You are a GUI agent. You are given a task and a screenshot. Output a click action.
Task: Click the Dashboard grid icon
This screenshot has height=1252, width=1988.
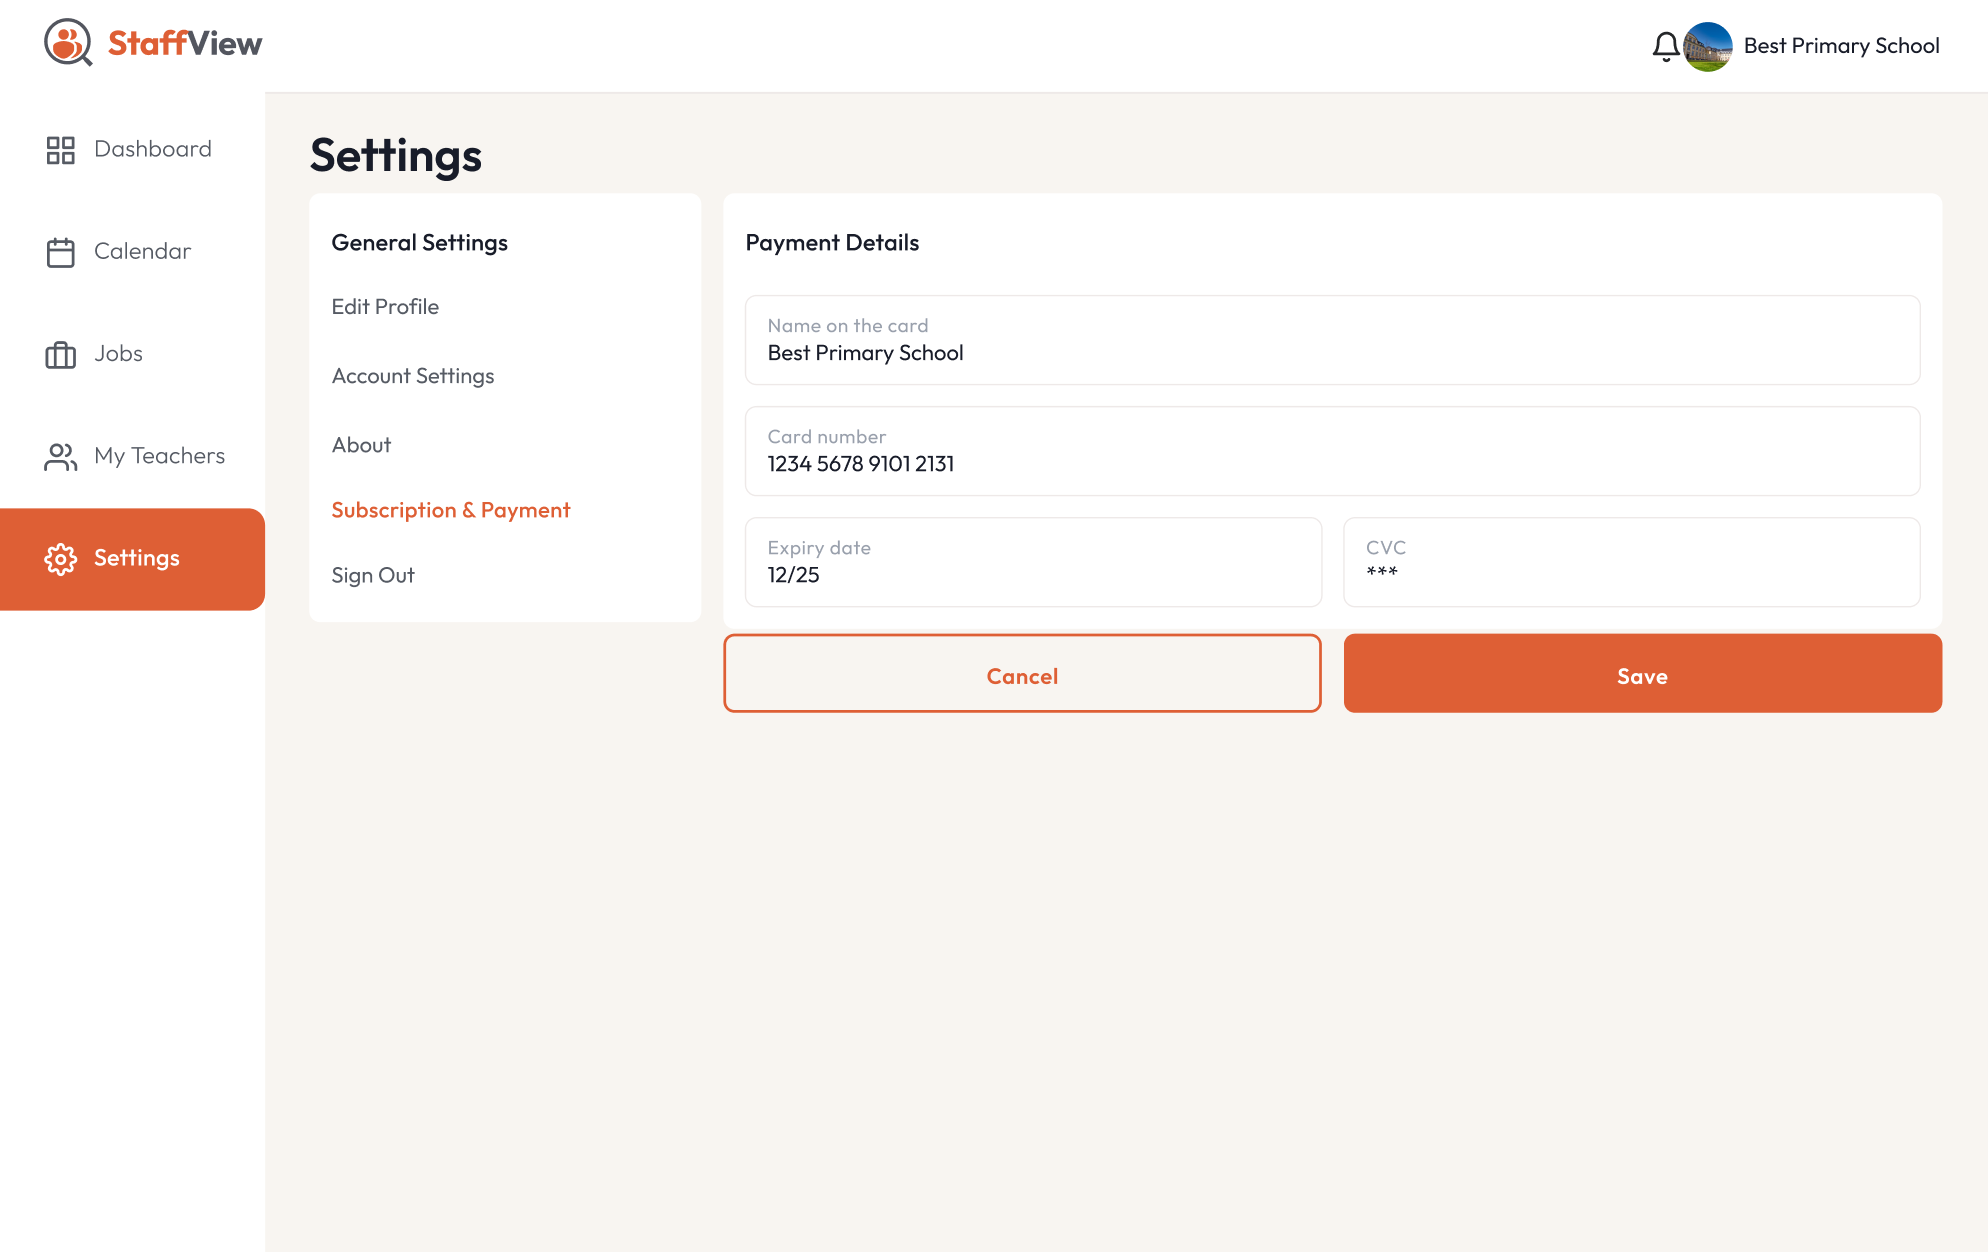pos(60,150)
